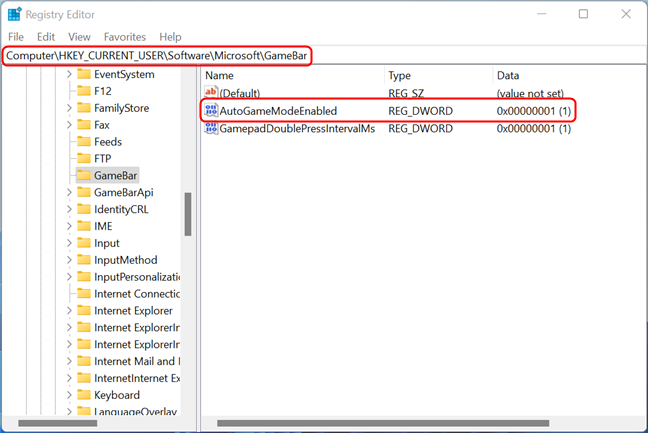Image resolution: width=648 pixels, height=433 pixels.
Task: Click the InputMethod folder icon
Action: tap(84, 260)
